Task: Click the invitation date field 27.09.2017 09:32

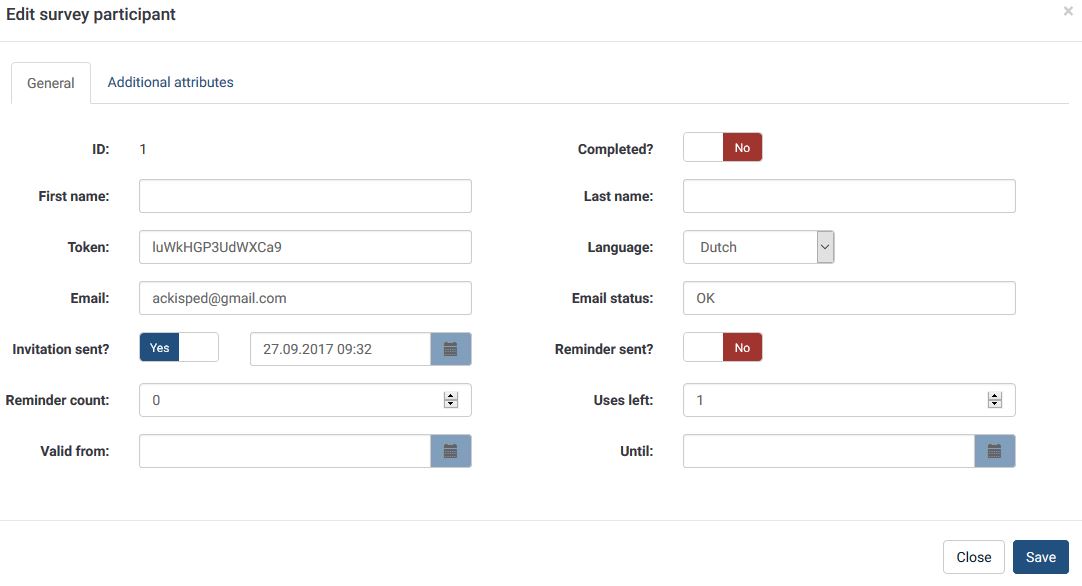Action: (x=340, y=349)
